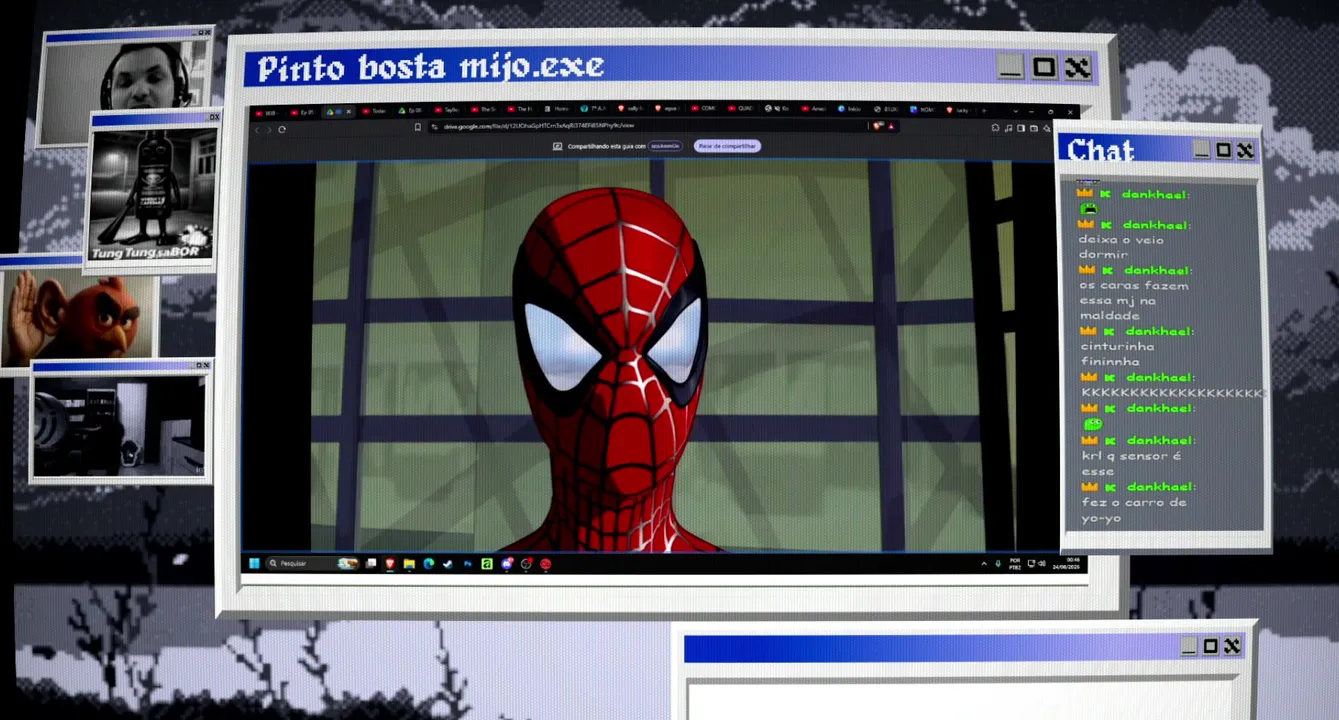Click the 'Parar de compartilhar' button
1339x720 pixels.
(x=727, y=146)
